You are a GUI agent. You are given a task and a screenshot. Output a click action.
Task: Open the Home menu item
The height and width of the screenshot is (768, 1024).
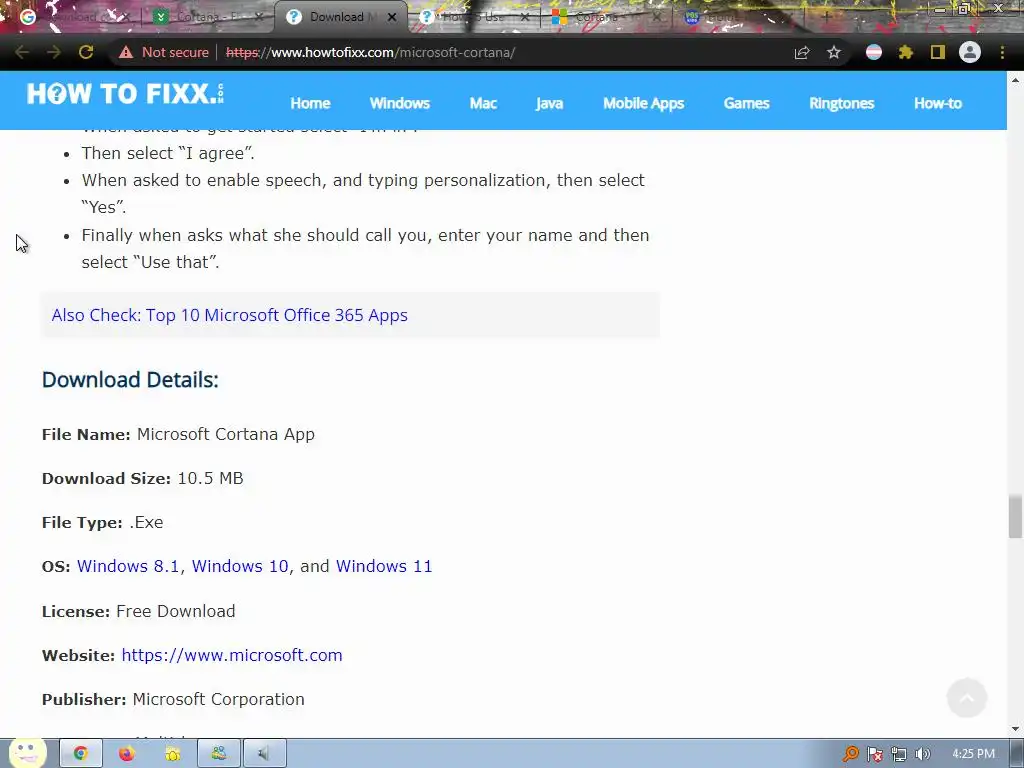pos(310,103)
